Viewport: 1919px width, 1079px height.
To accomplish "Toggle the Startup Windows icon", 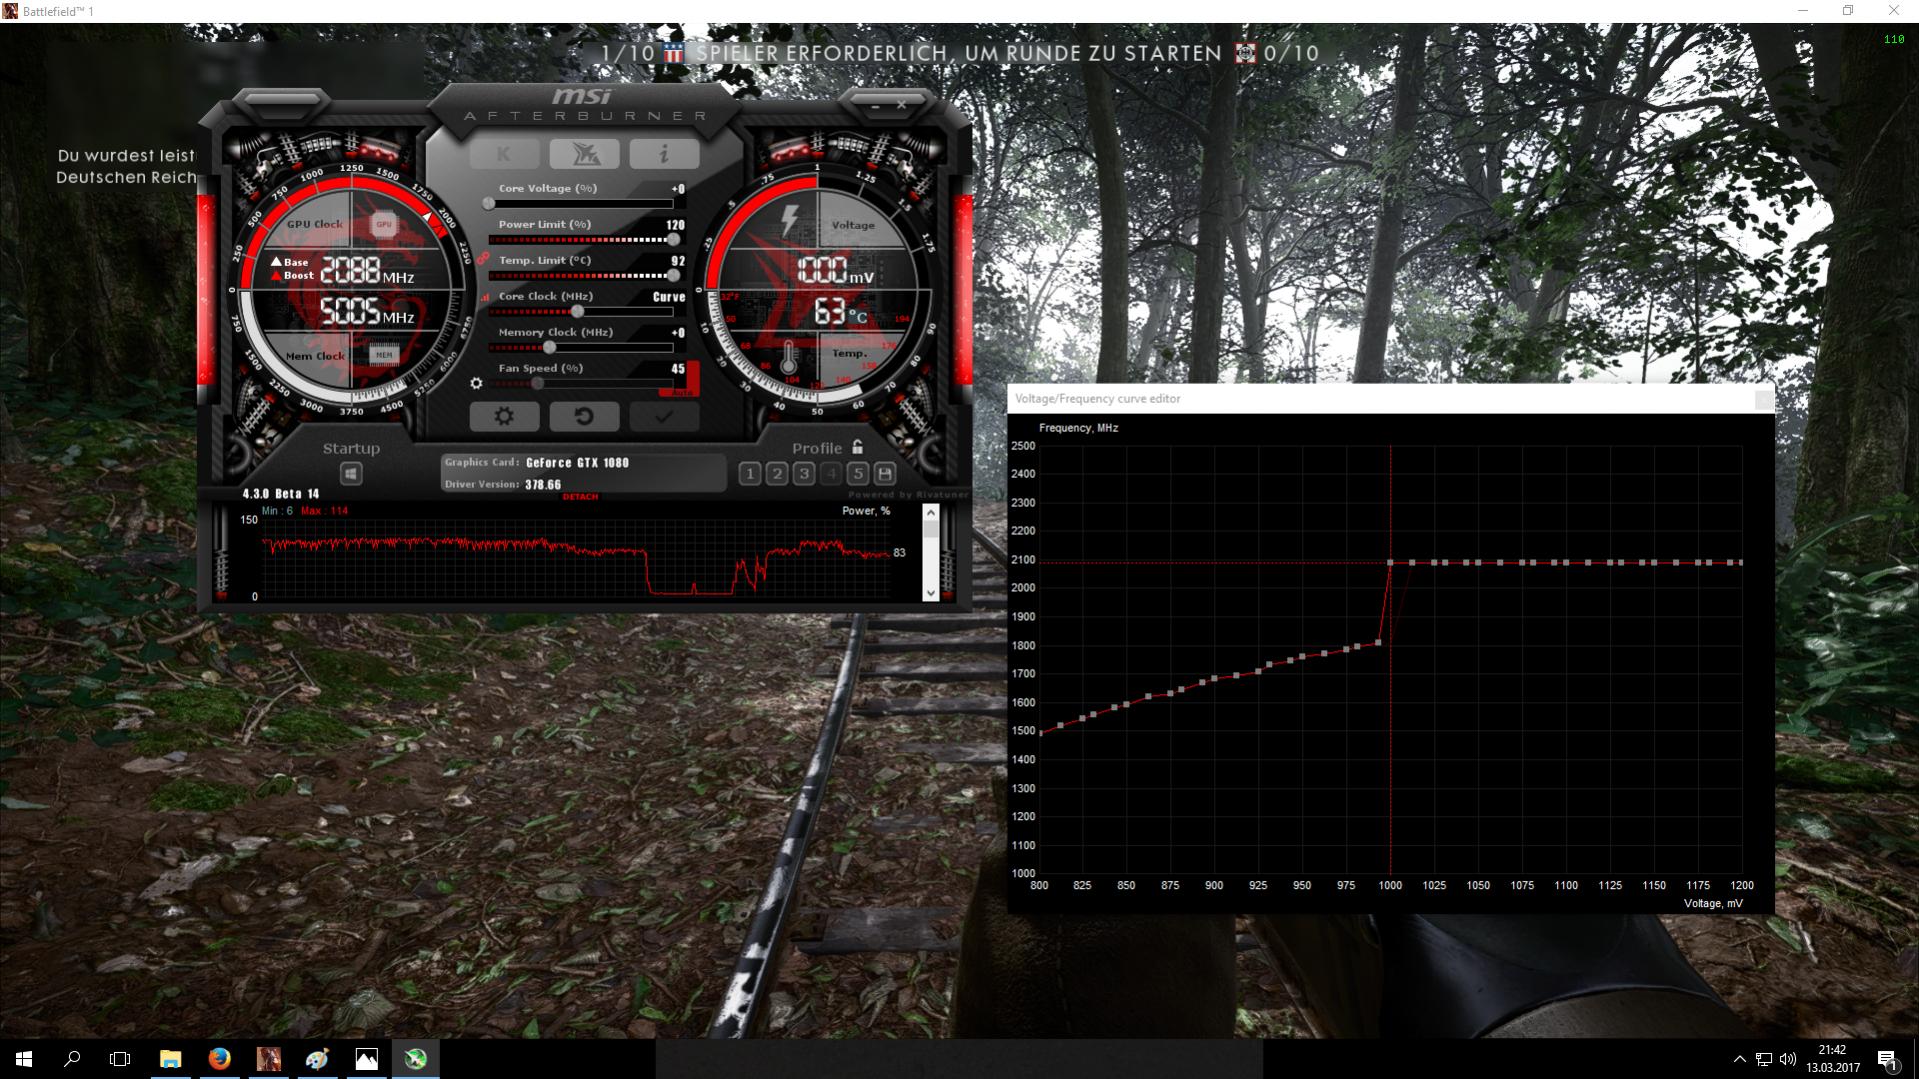I will pos(351,473).
